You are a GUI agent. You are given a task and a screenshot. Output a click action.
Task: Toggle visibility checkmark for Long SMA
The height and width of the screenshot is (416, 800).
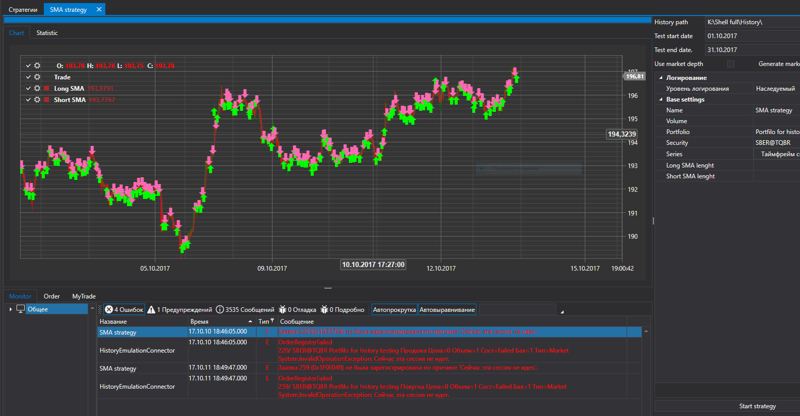[x=28, y=88]
